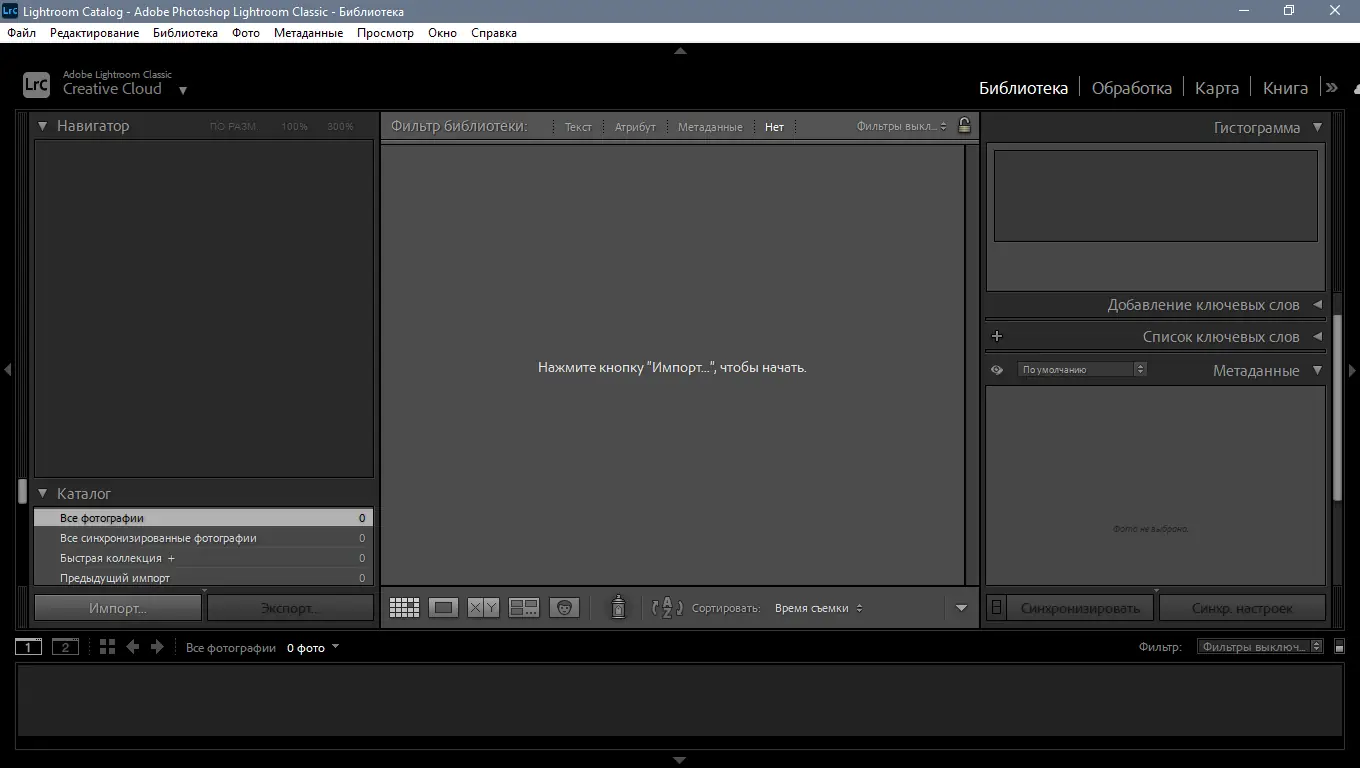Image resolution: width=1360 pixels, height=768 pixels.
Task: Open the Просмотр menu
Action: pos(385,33)
